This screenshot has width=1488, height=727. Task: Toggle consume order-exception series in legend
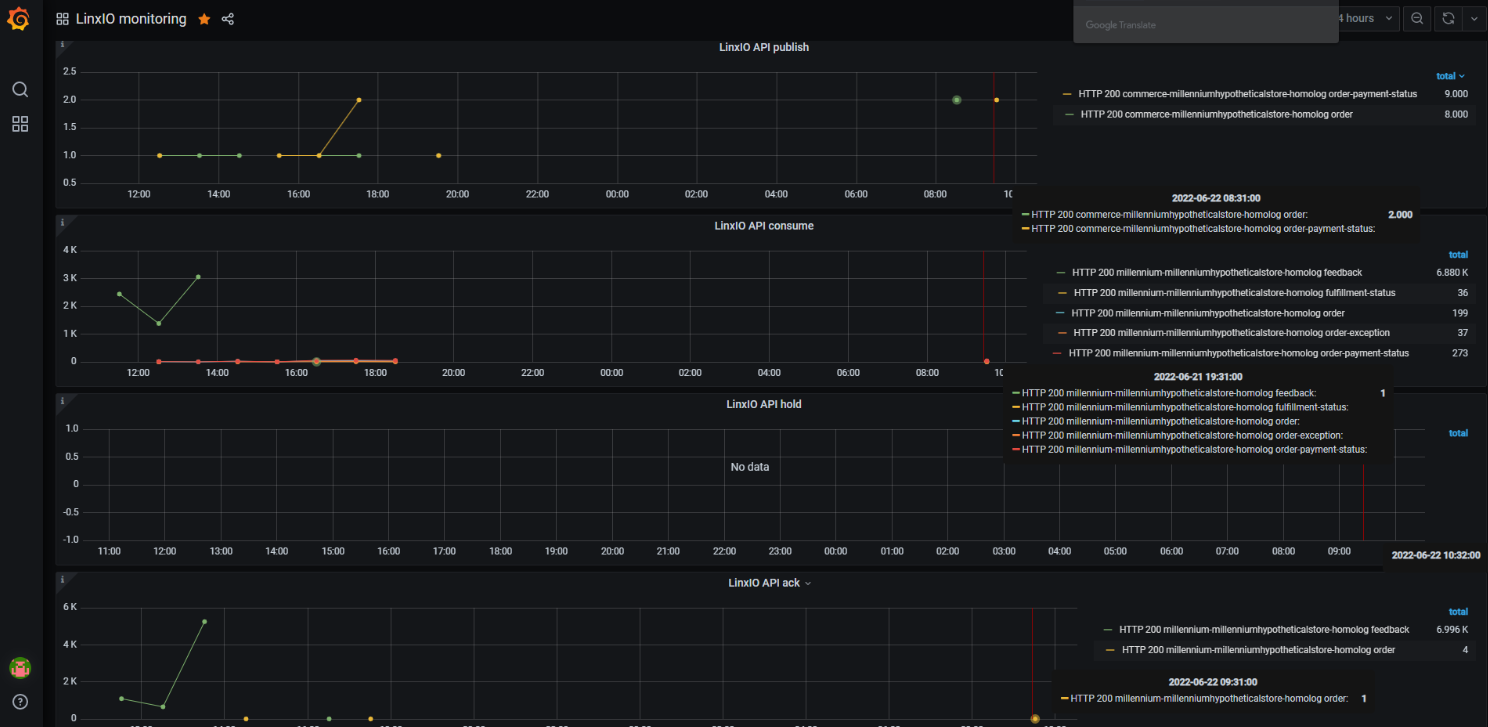tap(1231, 333)
